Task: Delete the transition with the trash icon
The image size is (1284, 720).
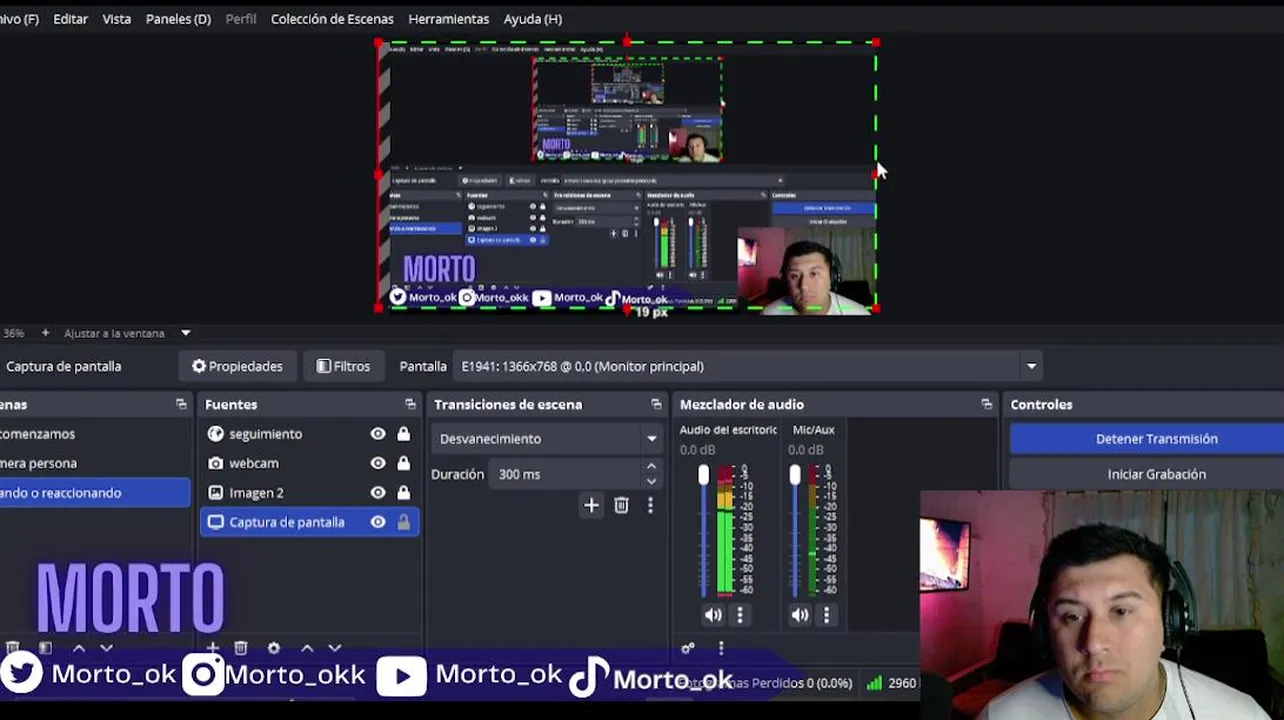Action: 621,506
